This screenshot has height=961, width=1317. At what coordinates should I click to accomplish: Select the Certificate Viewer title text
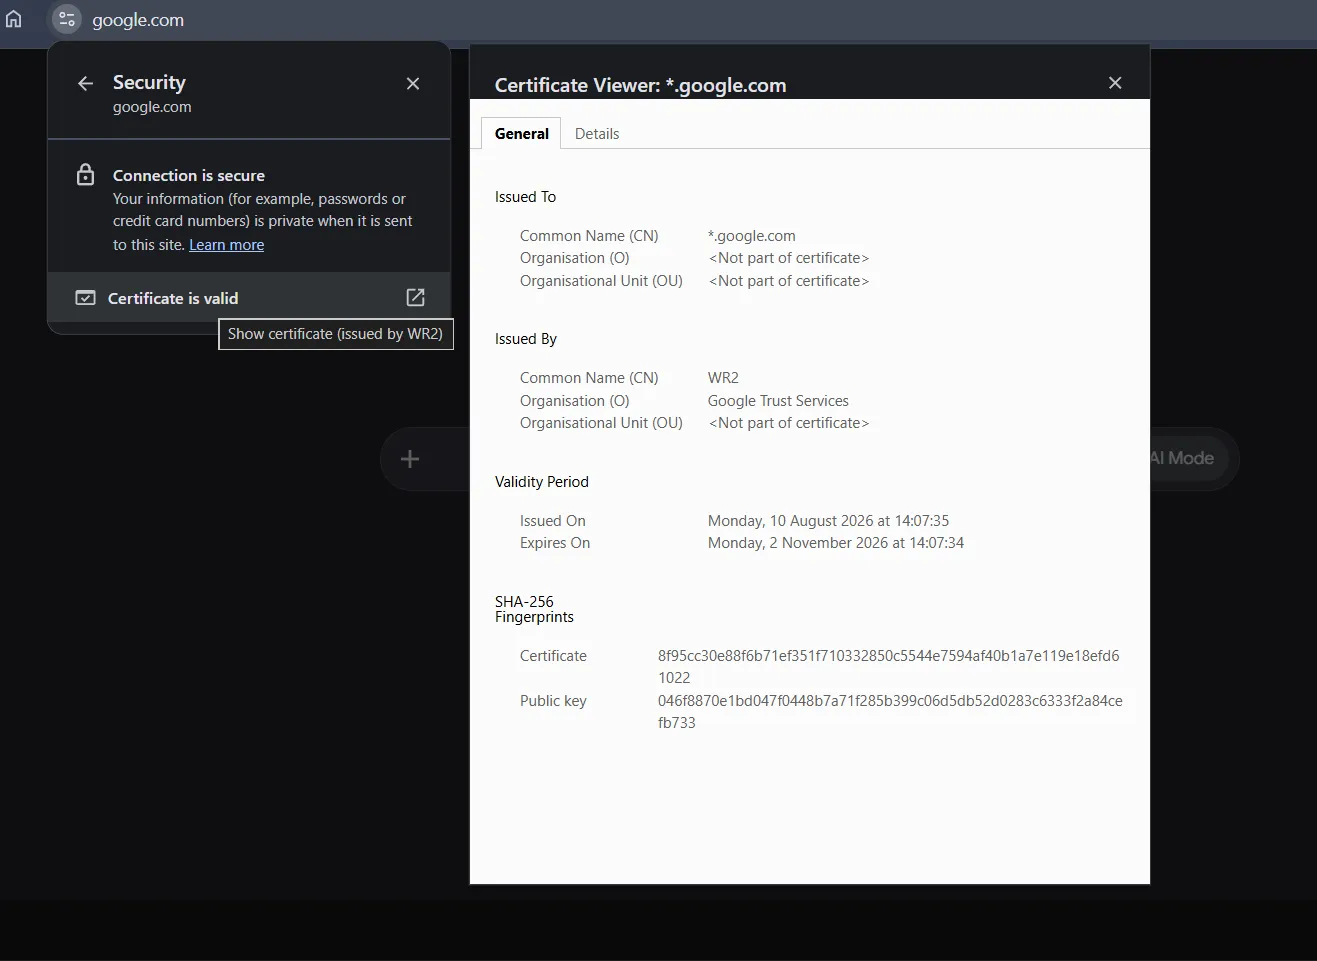pyautogui.click(x=640, y=85)
